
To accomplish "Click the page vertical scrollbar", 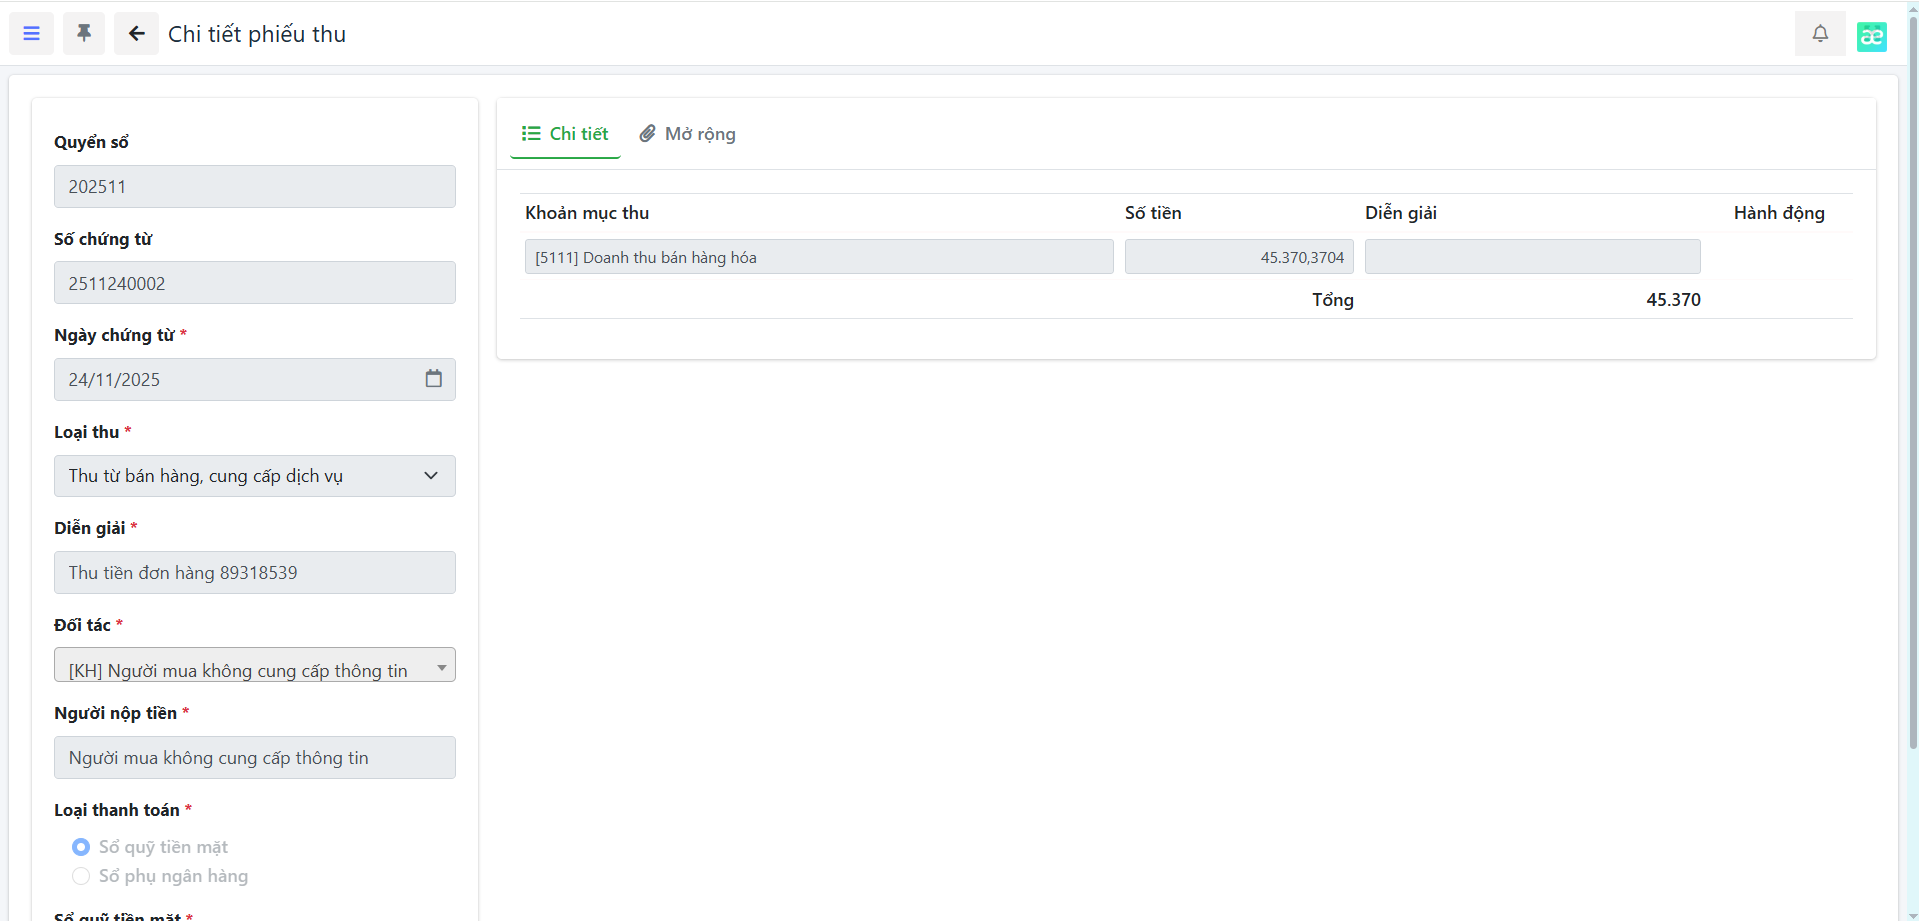I will (1912, 400).
